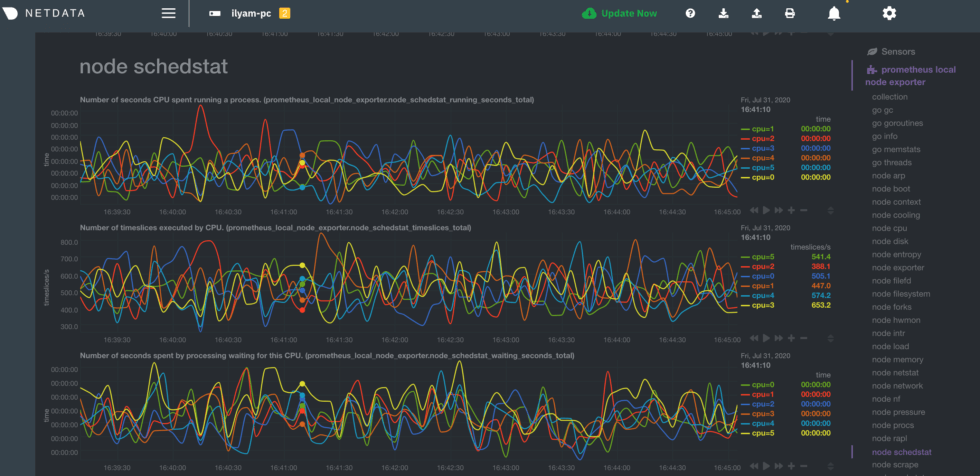Click the export snapshot download icon

(x=724, y=14)
